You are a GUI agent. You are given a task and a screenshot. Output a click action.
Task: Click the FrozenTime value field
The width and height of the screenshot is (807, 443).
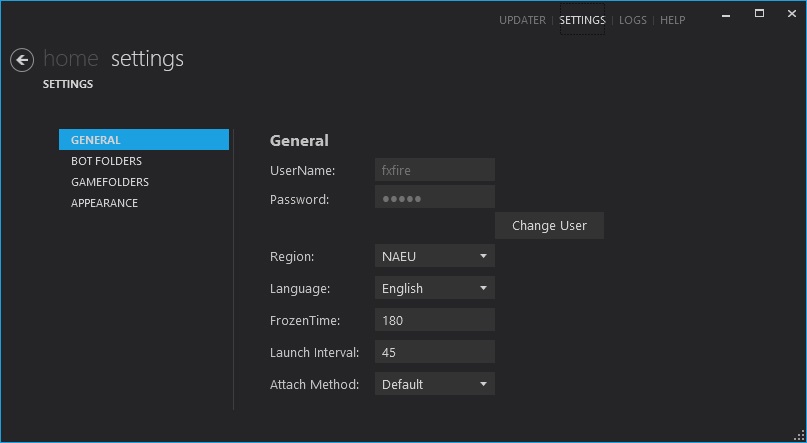[x=434, y=320]
